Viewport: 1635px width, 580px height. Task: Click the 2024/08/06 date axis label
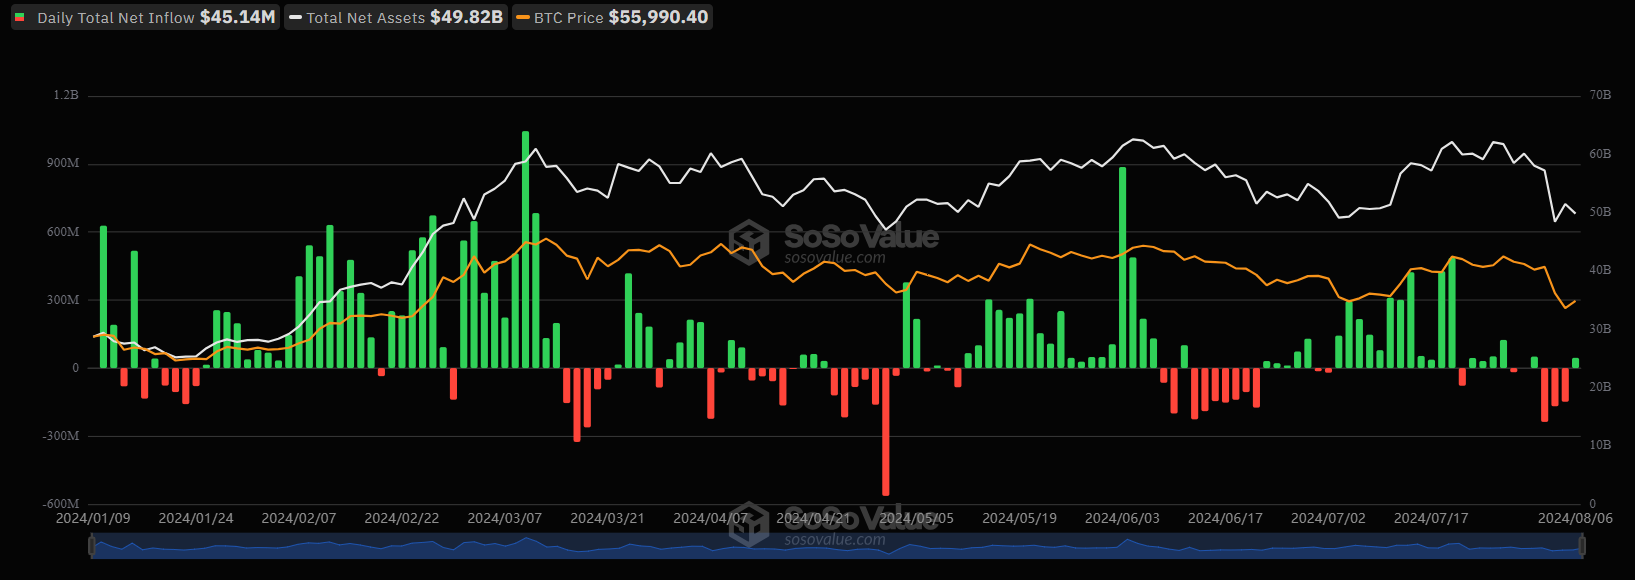point(1574,518)
